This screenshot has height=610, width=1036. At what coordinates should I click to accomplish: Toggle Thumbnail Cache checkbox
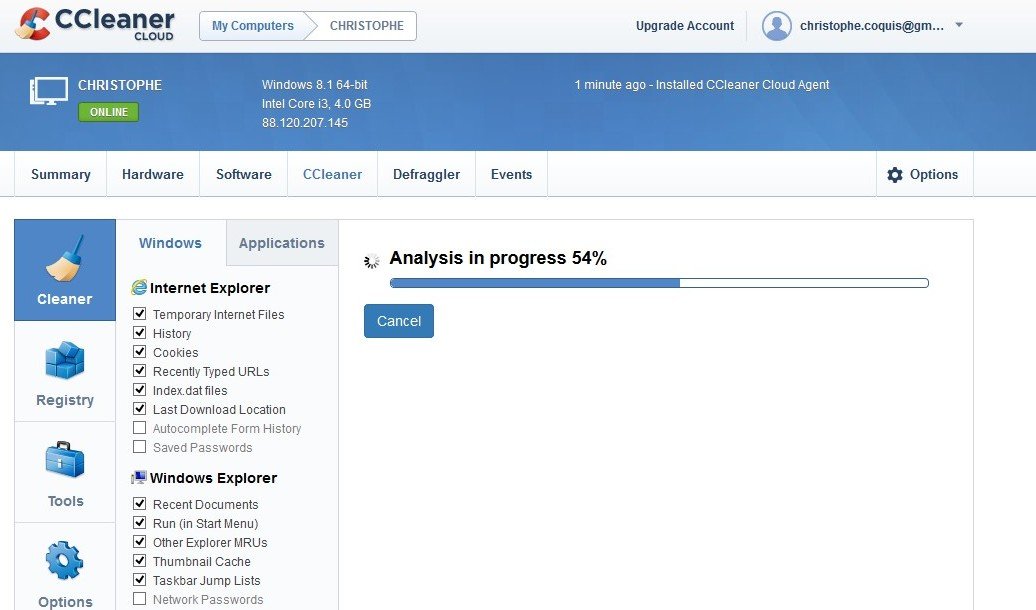click(x=139, y=560)
